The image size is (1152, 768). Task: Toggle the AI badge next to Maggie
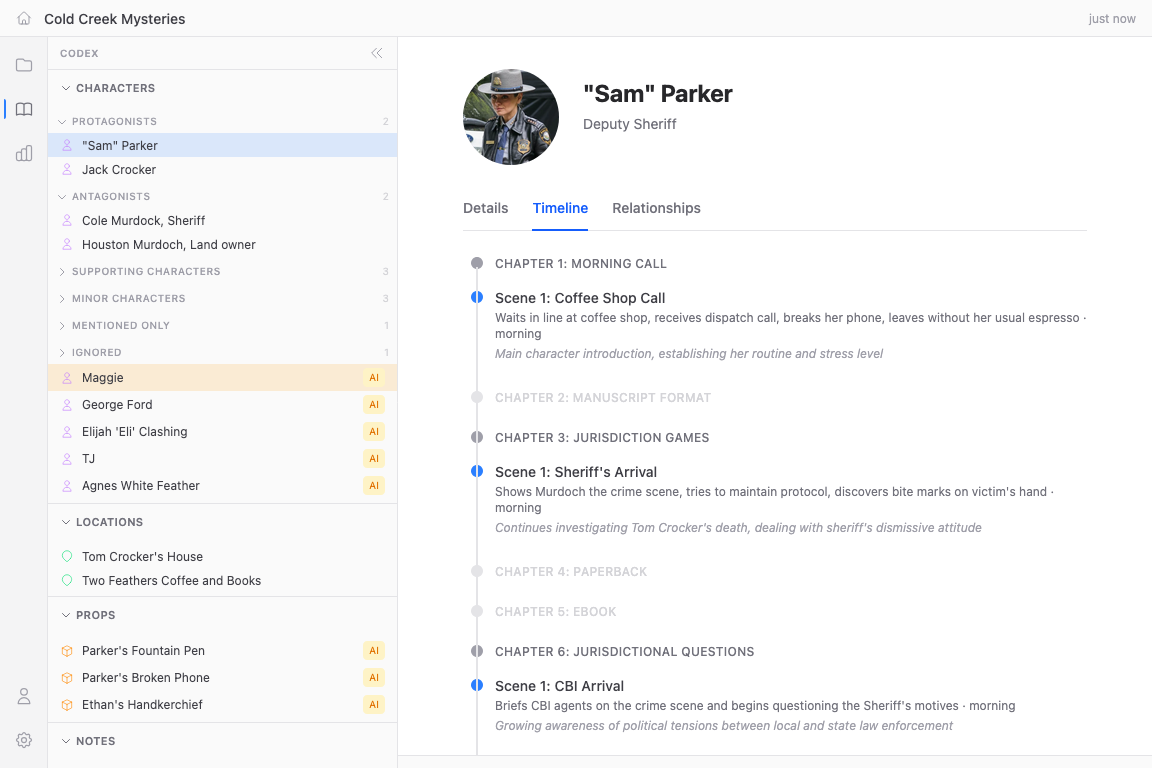(373, 377)
